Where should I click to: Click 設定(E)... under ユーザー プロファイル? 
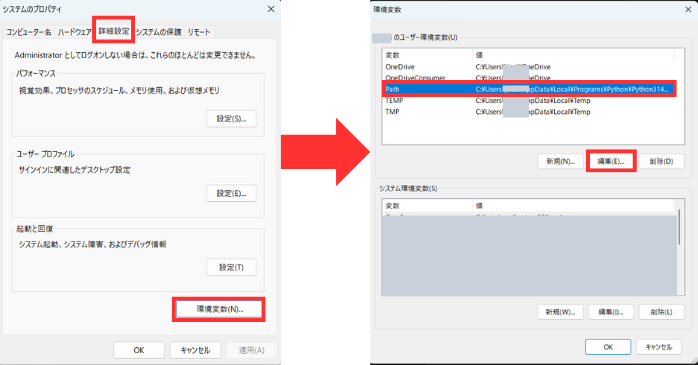(231, 193)
